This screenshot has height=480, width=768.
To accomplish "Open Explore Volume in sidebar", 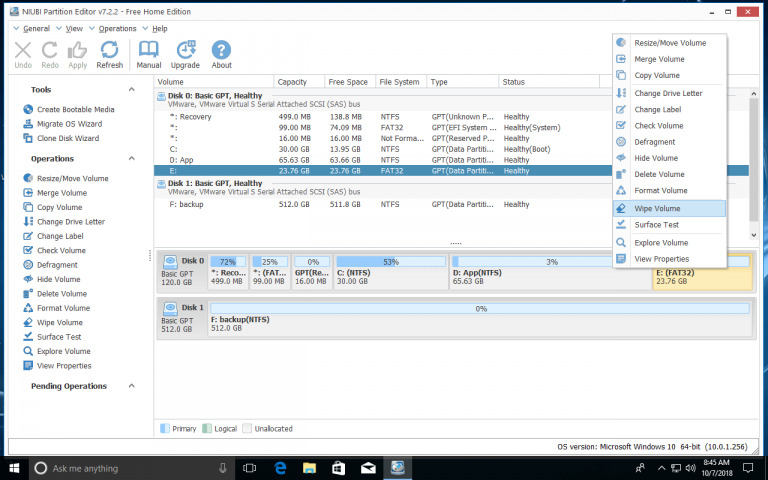I will coord(57,351).
